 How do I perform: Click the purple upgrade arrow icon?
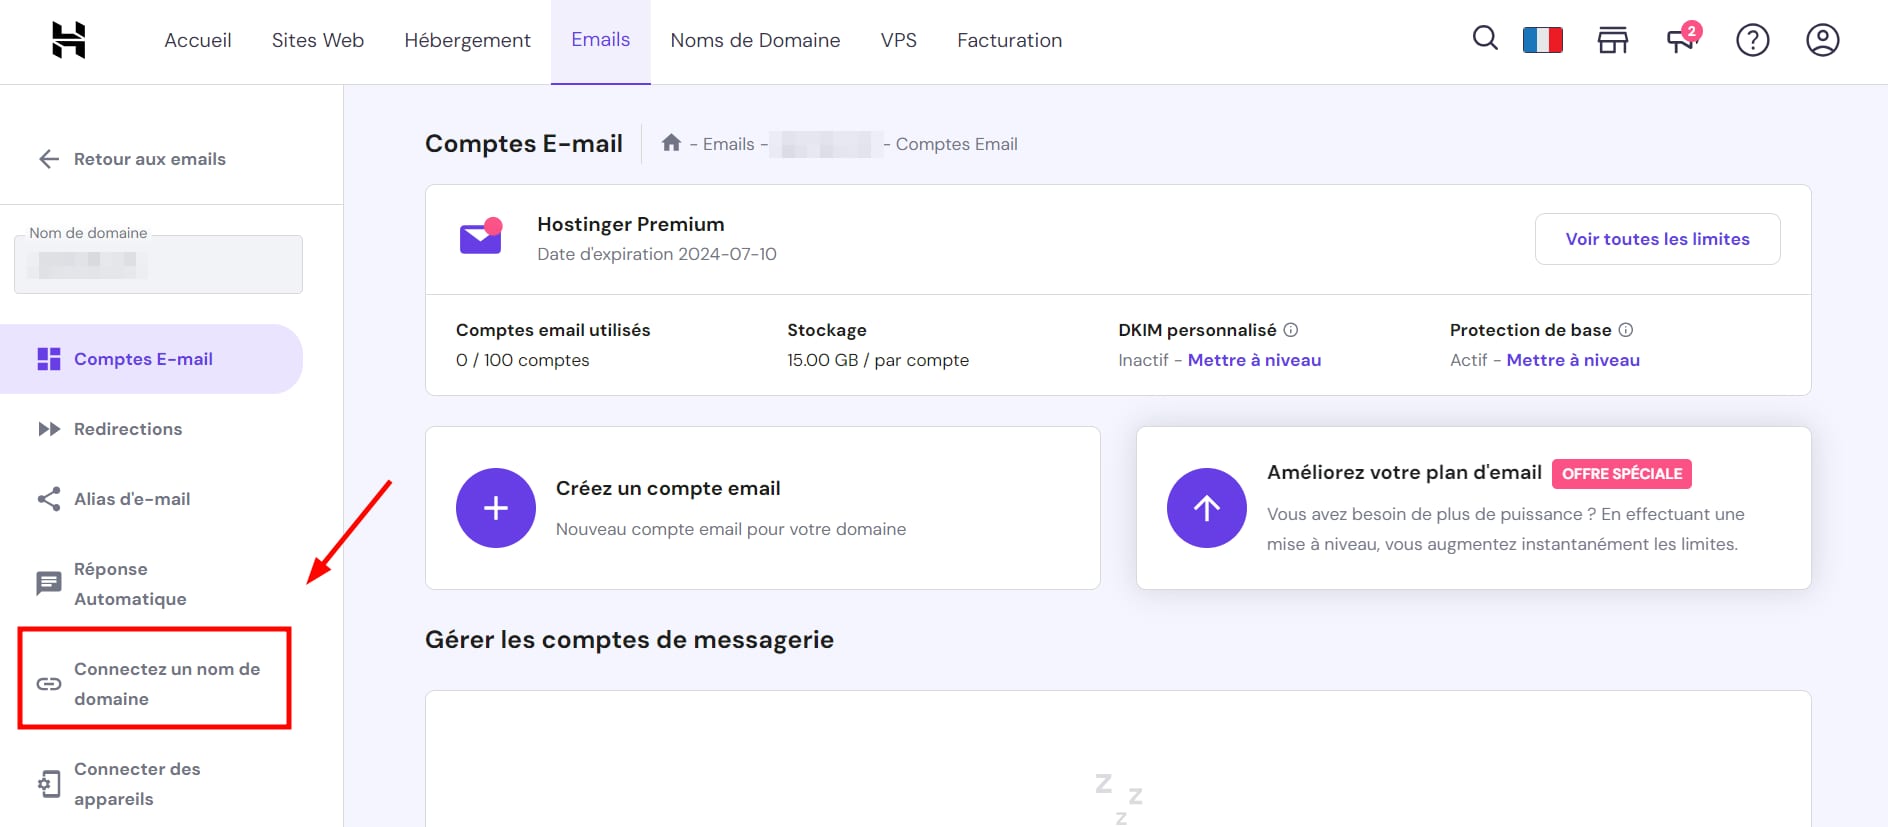[x=1206, y=508]
